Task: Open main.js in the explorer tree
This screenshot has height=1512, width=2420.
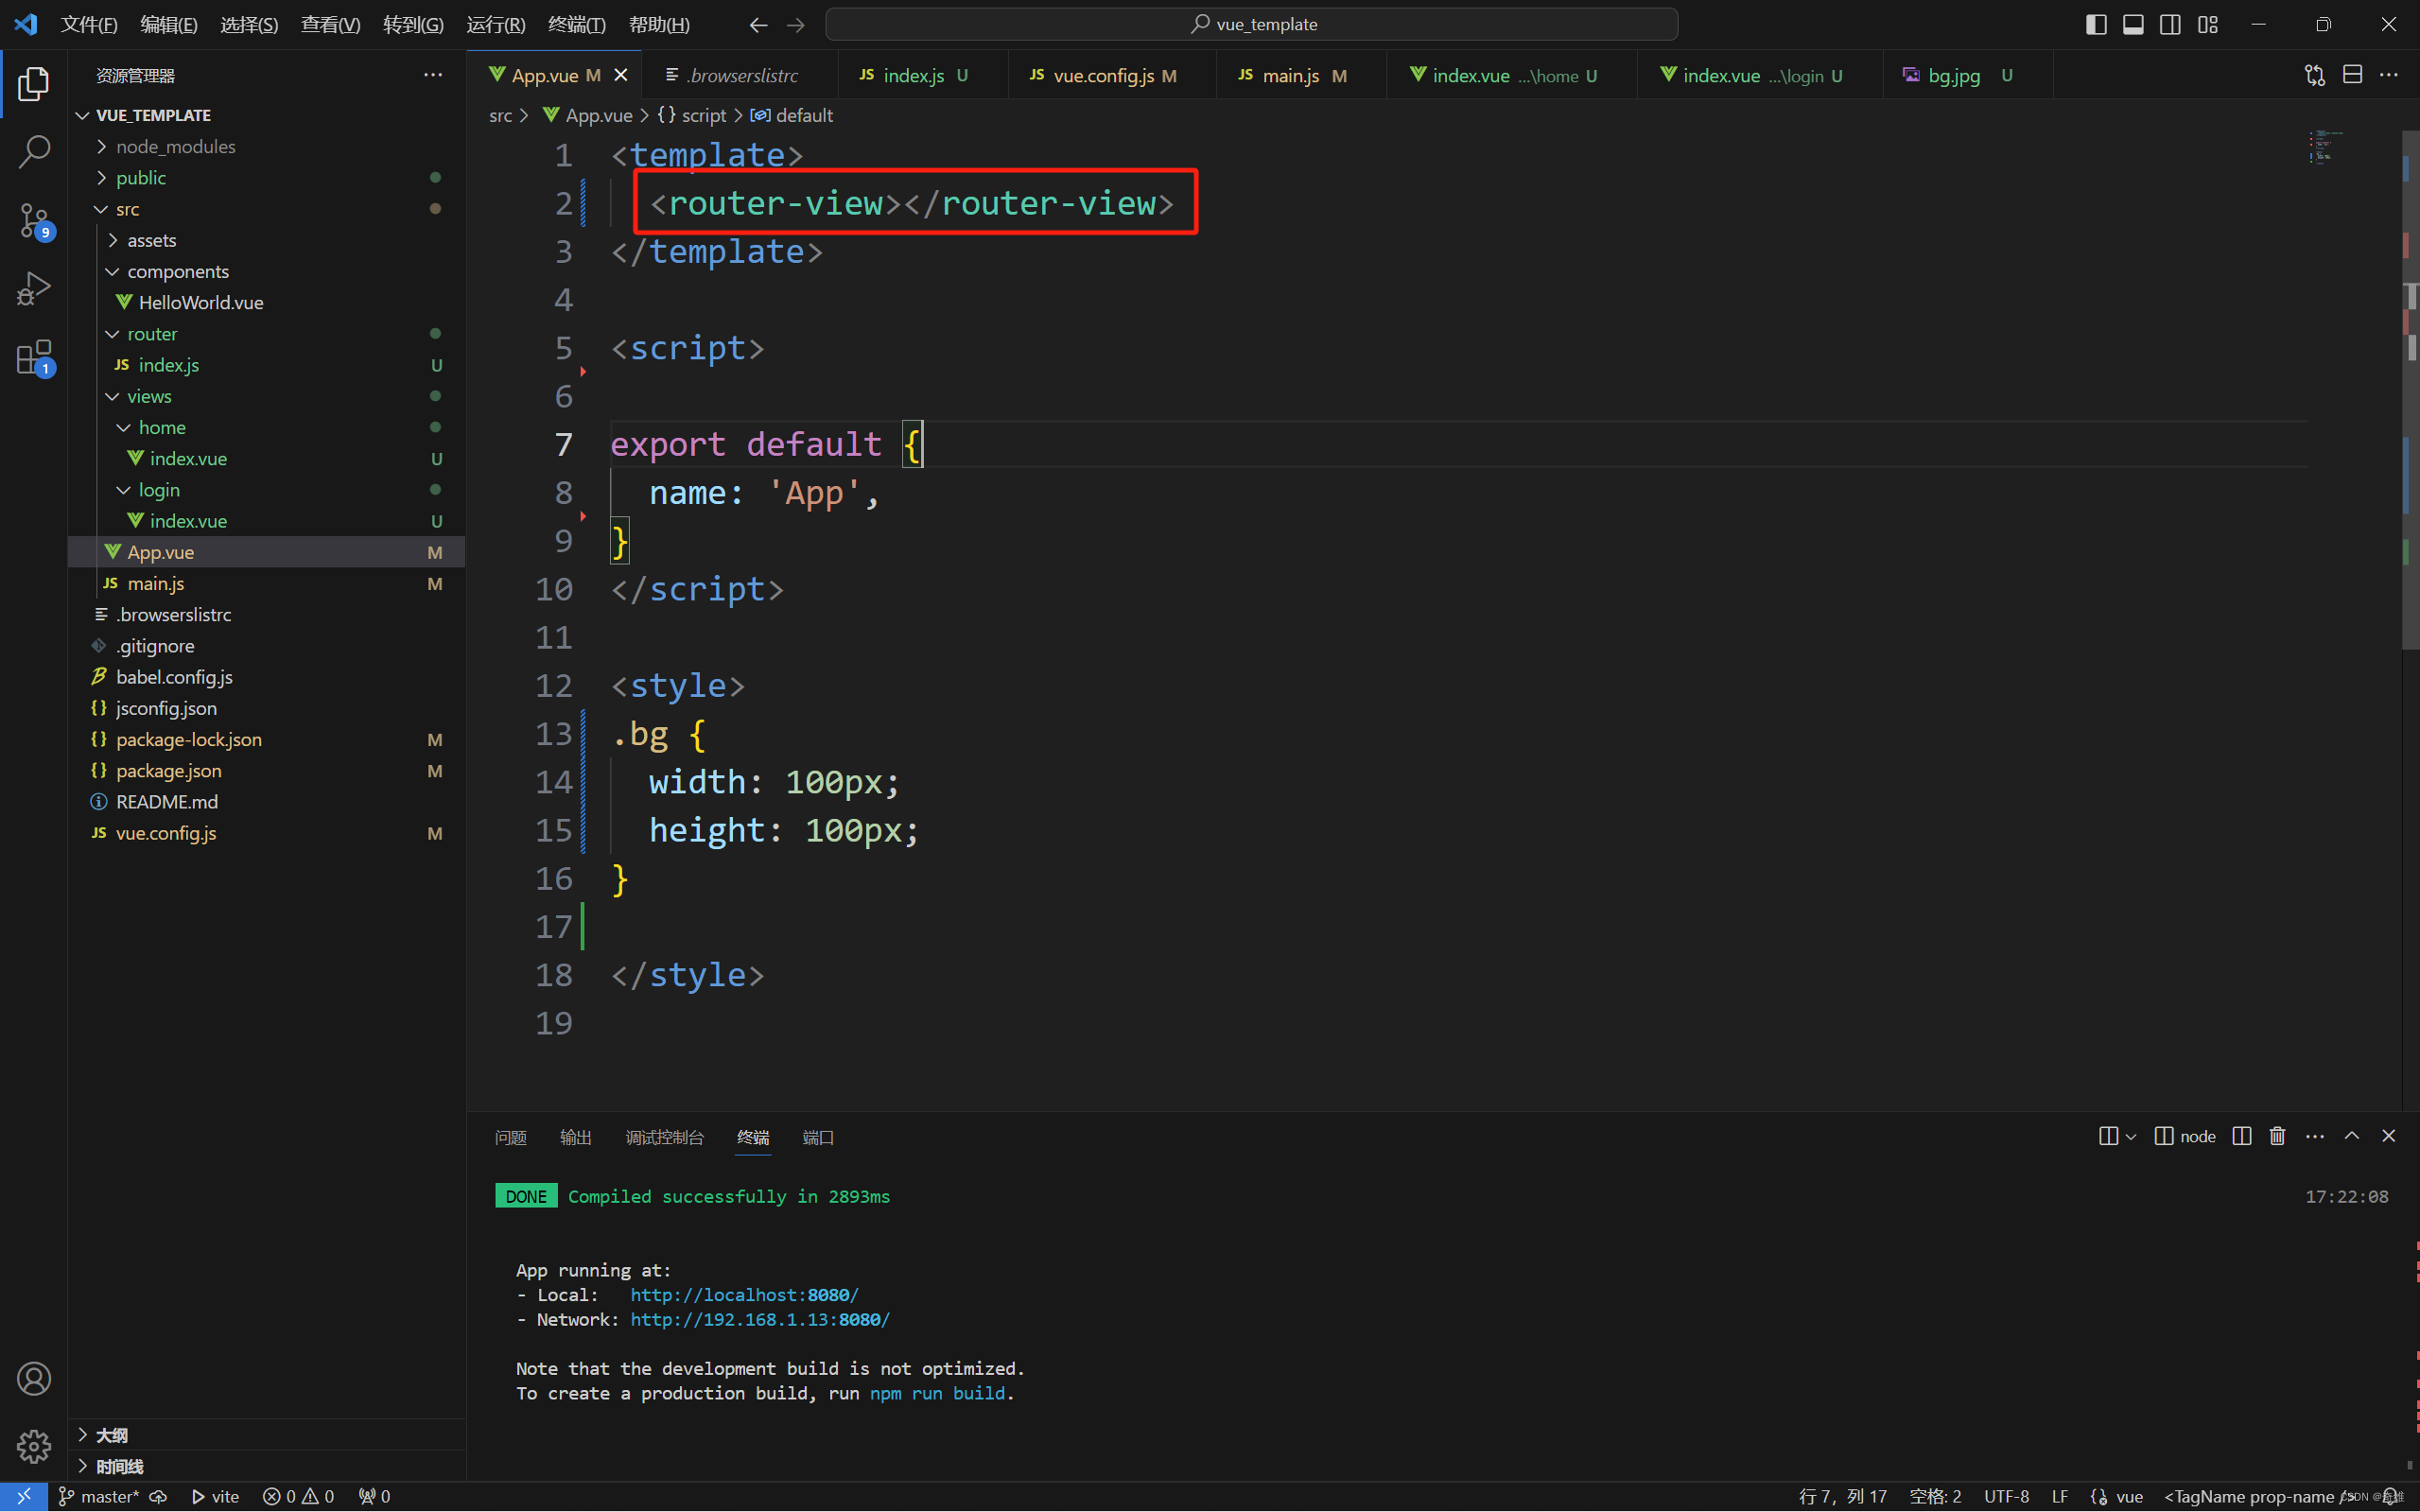Action: pyautogui.click(x=266, y=583)
